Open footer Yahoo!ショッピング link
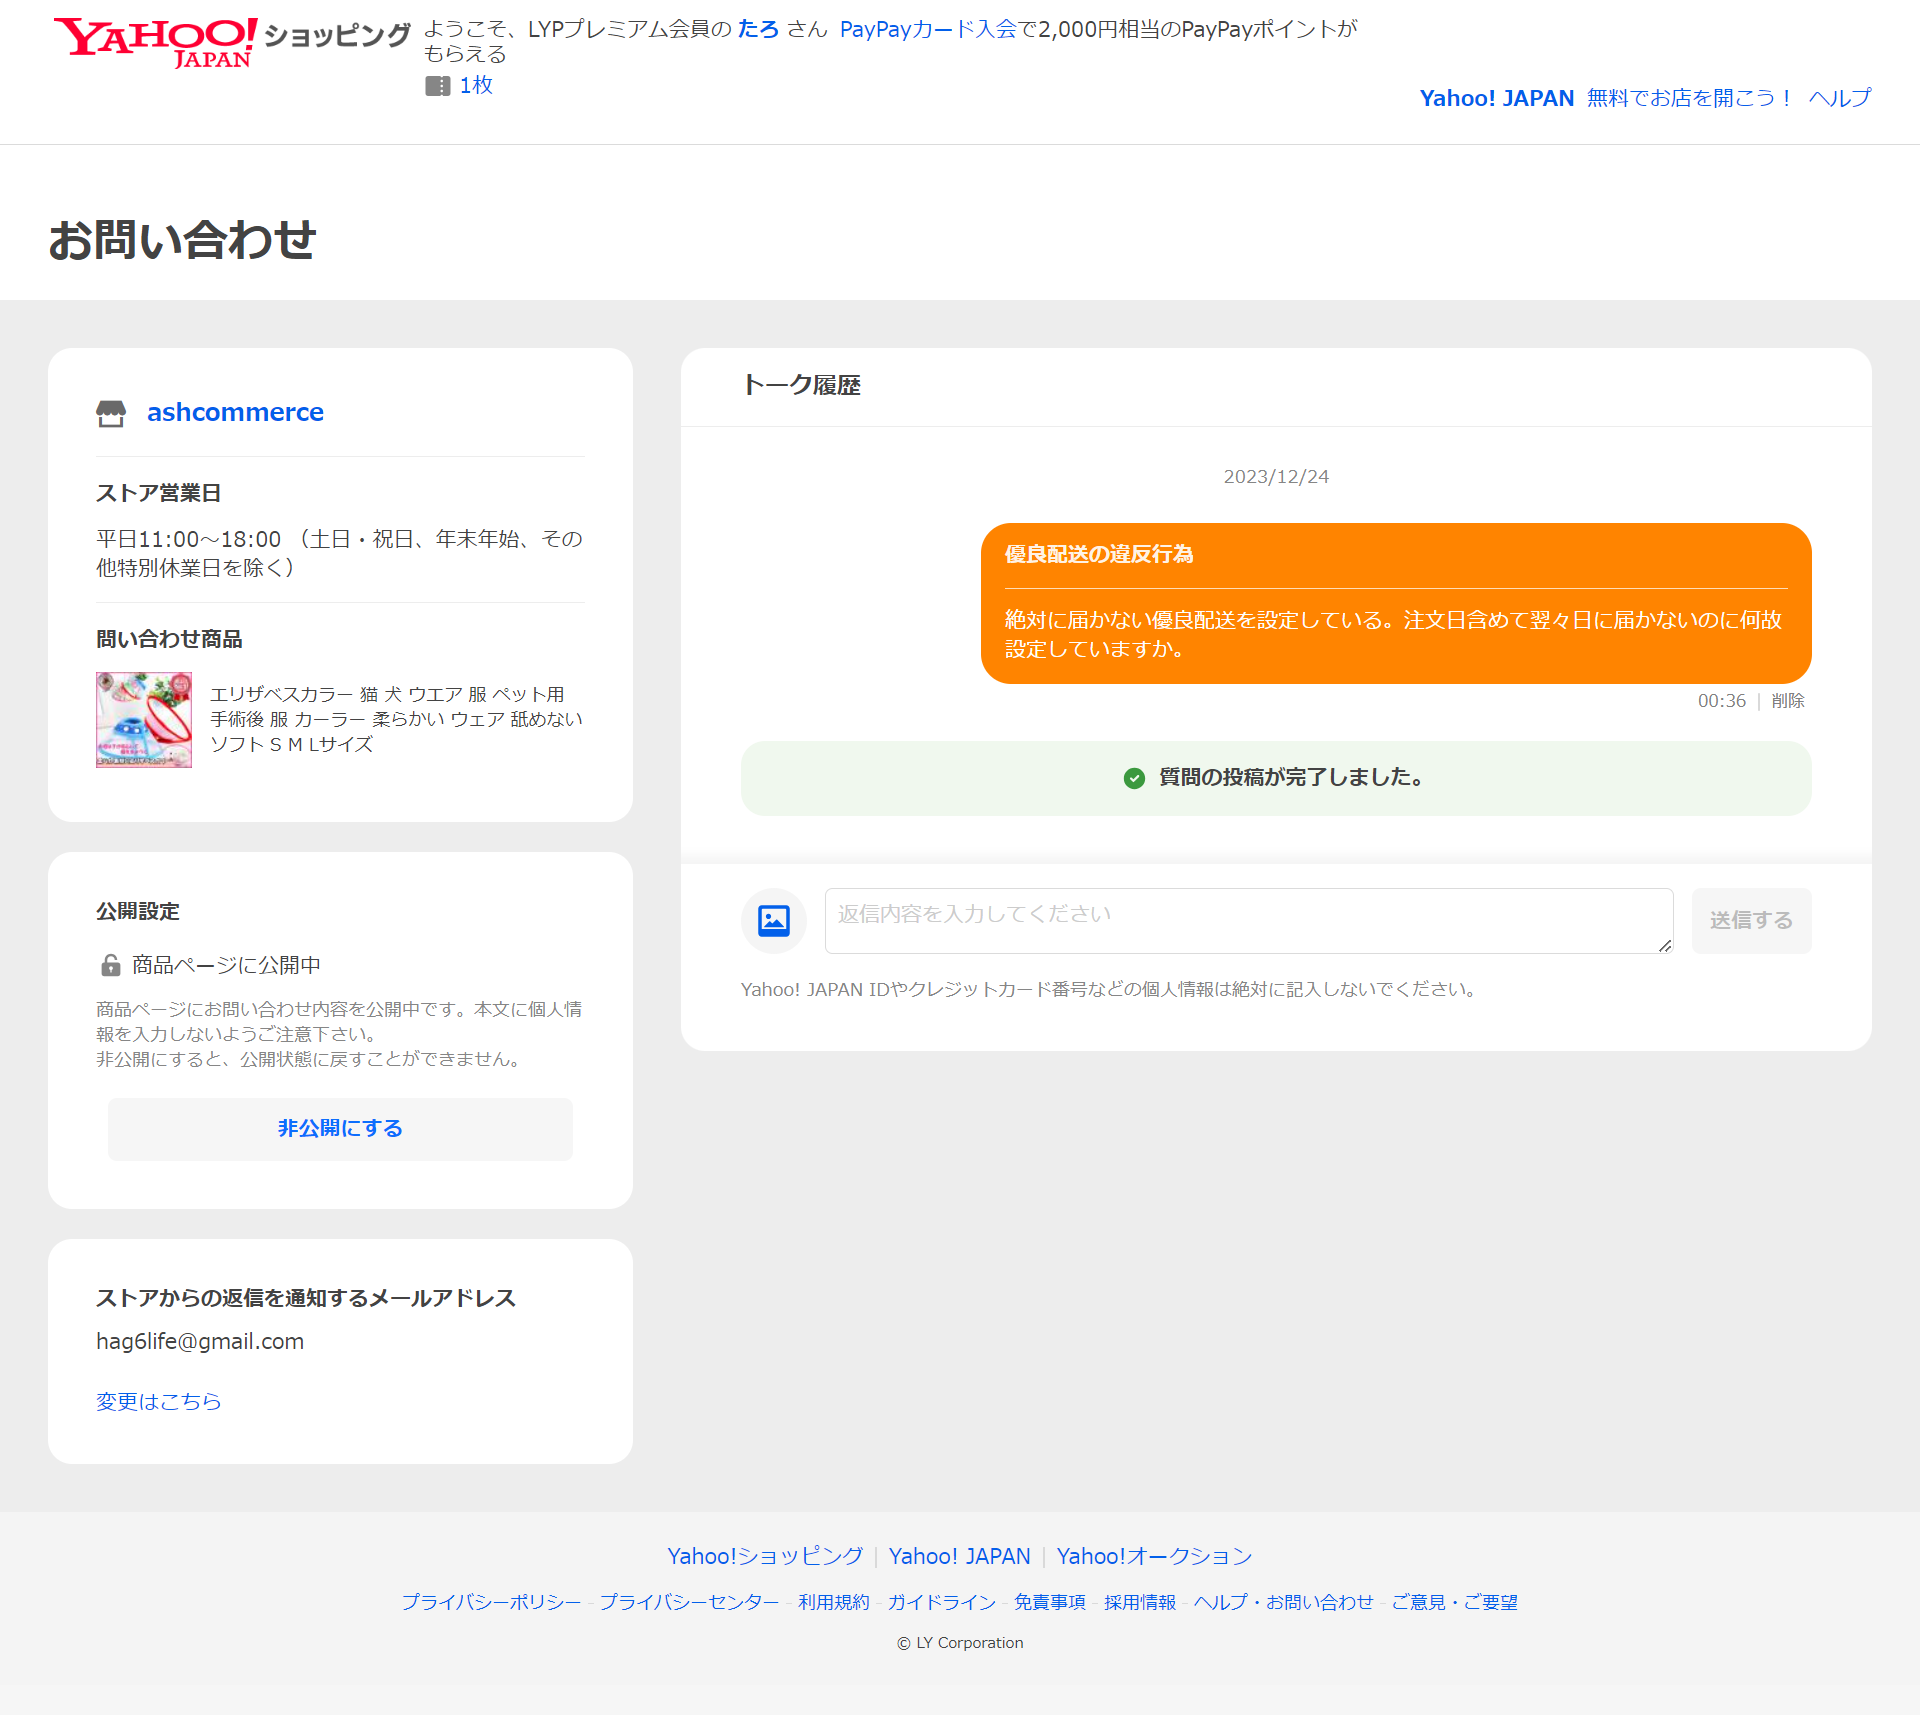 coord(765,1556)
